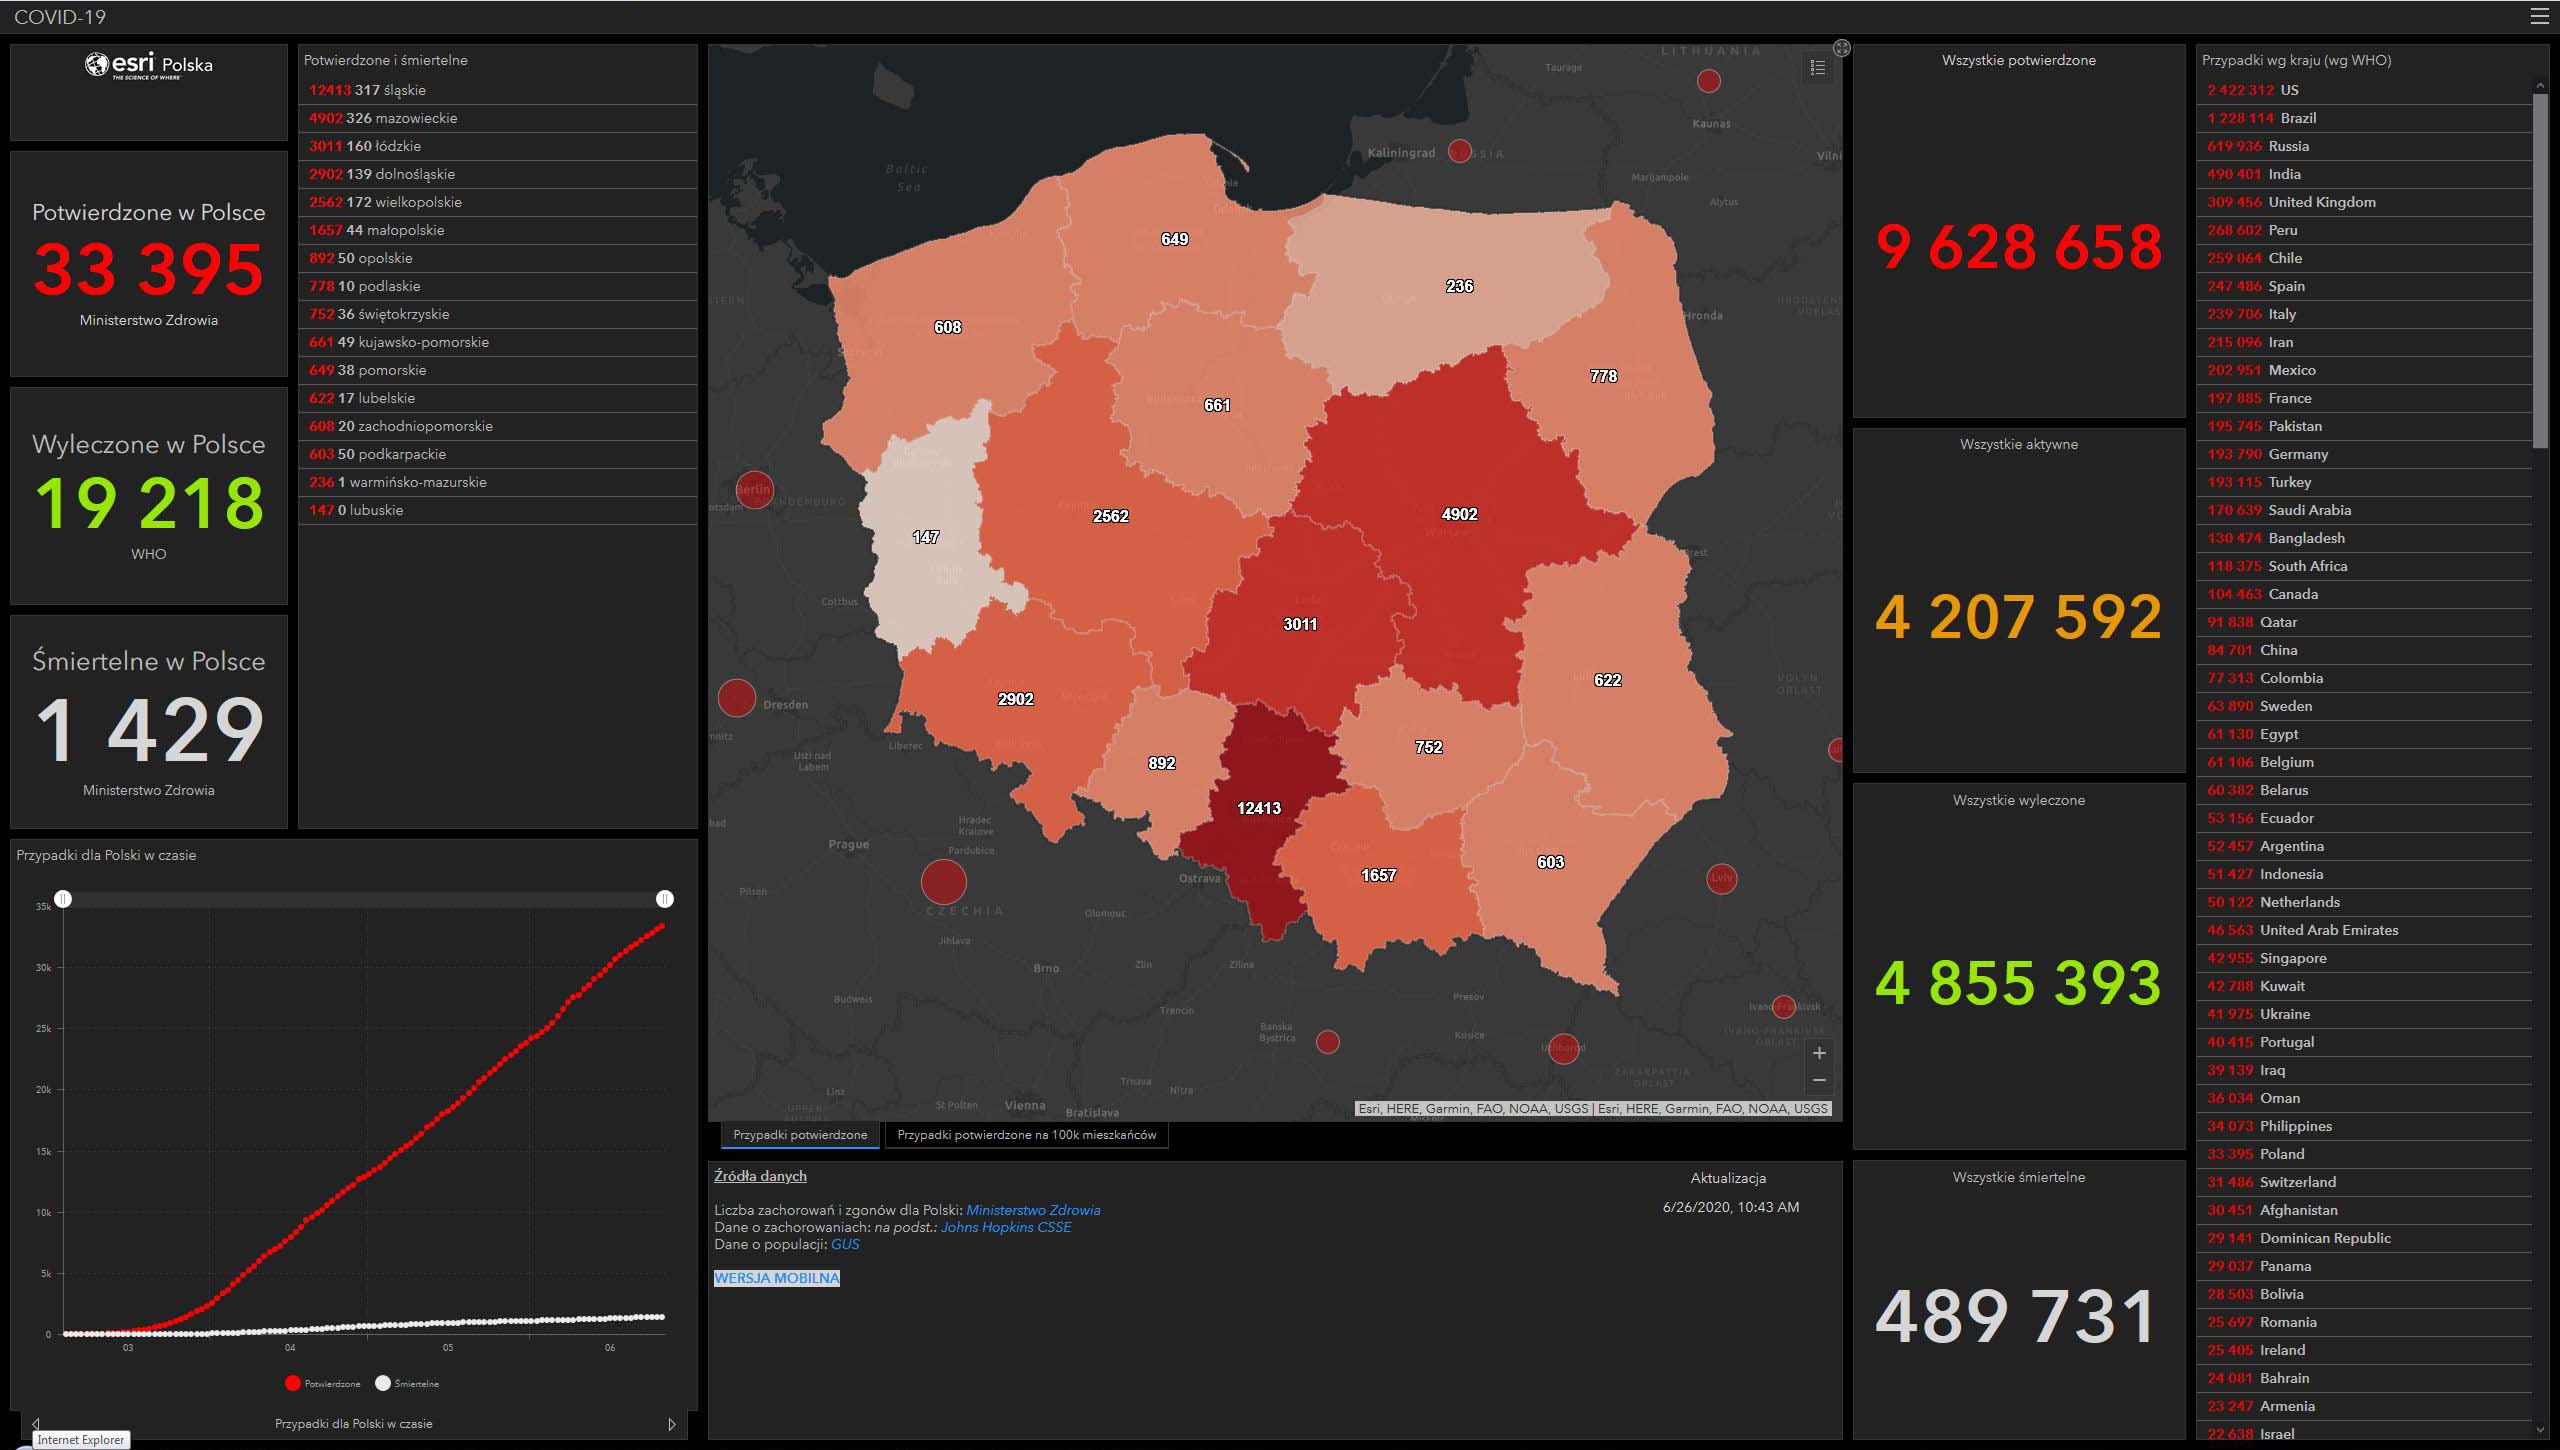Click the Berlin case circle on map
The height and width of the screenshot is (1450, 2560).
coord(754,489)
